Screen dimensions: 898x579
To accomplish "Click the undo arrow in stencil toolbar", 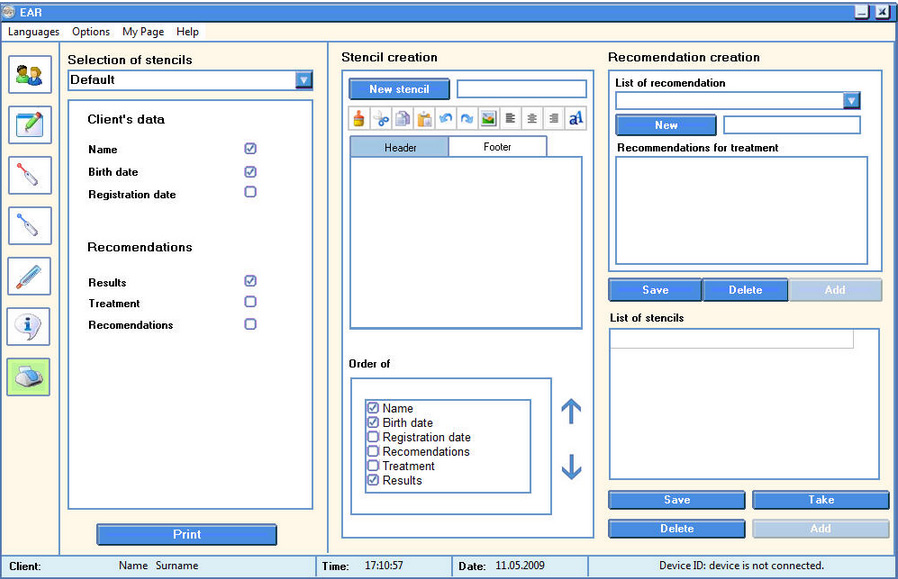I will pyautogui.click(x=445, y=119).
